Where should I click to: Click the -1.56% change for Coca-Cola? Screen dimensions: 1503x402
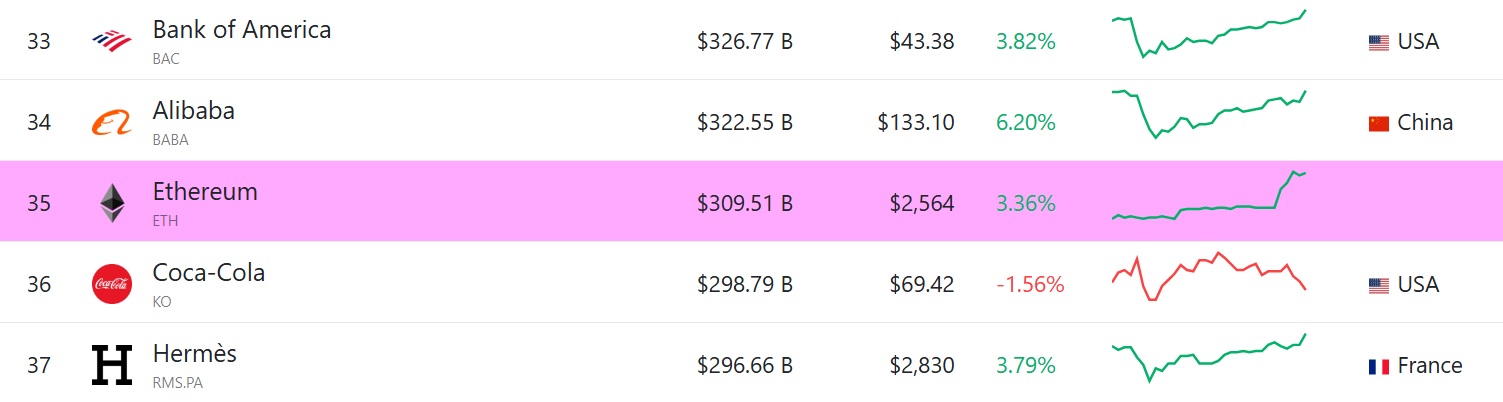click(x=1030, y=285)
